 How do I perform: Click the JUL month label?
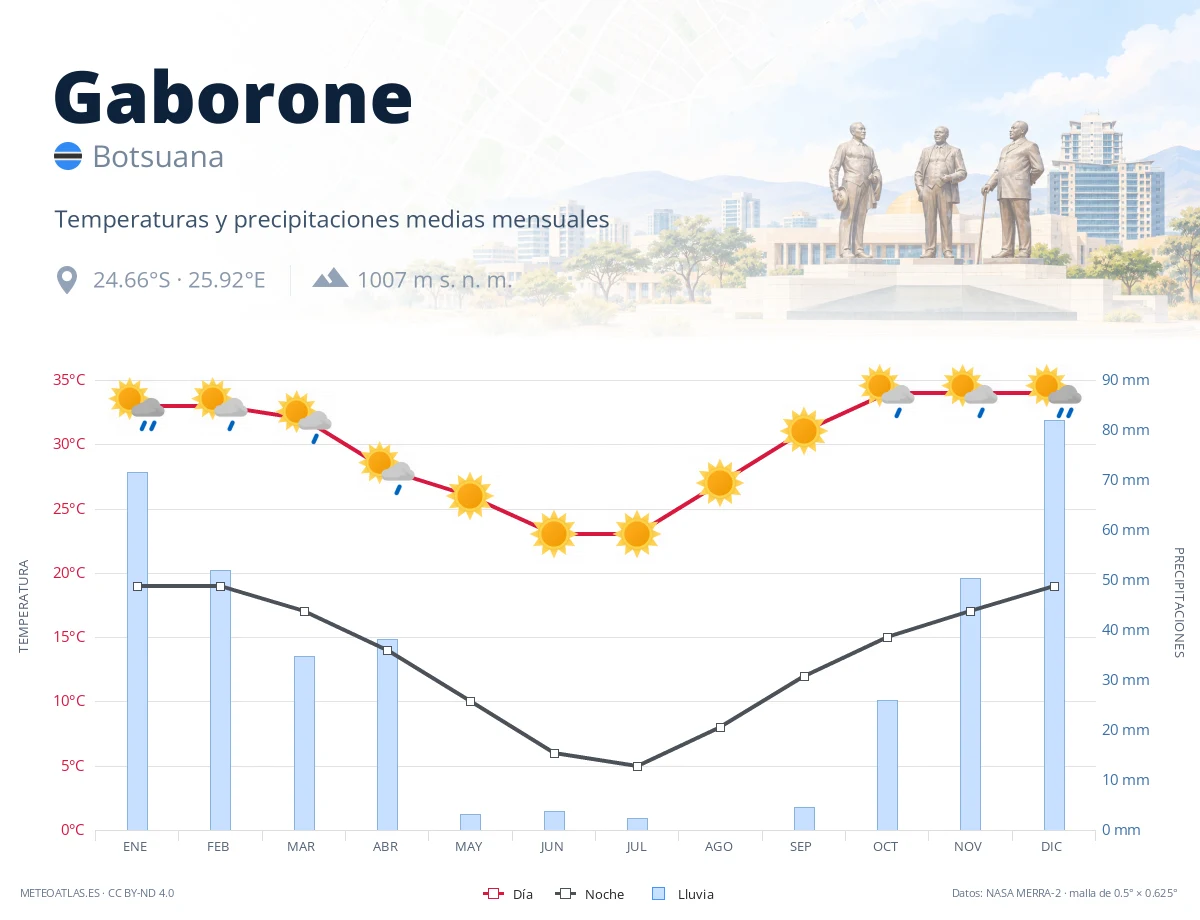pyautogui.click(x=636, y=847)
